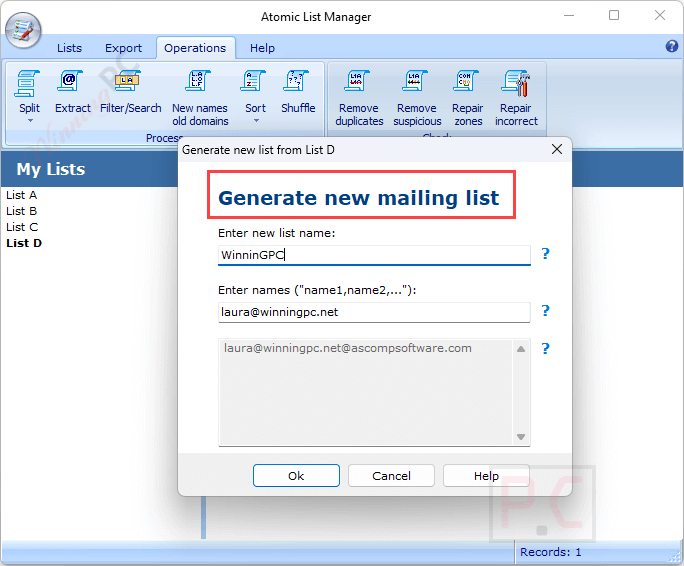Confirm the dialog with Ok
The image size is (684, 566).
pos(296,476)
